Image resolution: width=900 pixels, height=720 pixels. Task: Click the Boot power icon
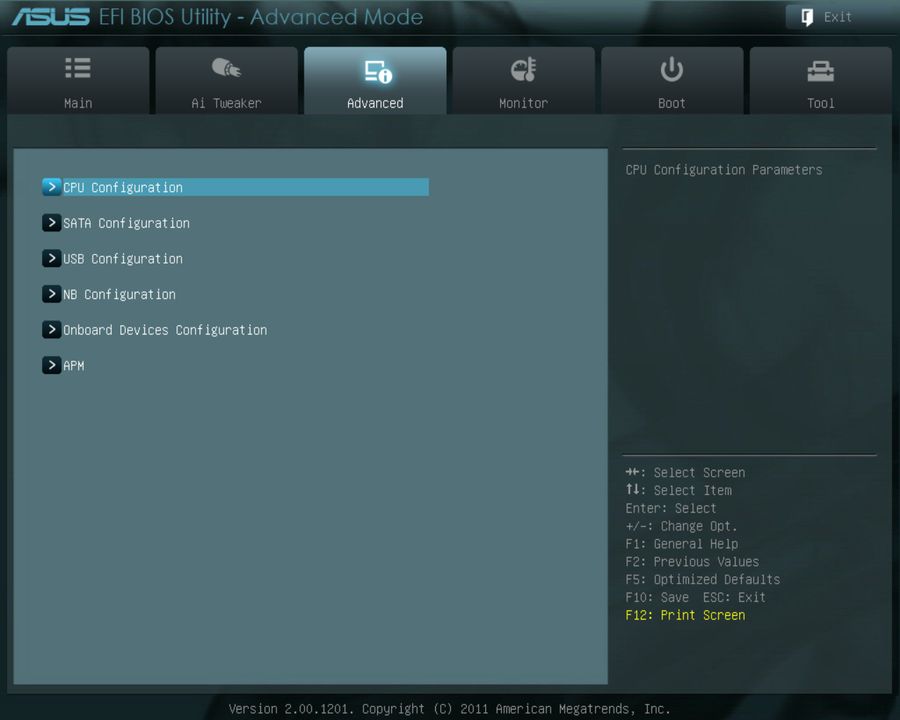point(671,68)
